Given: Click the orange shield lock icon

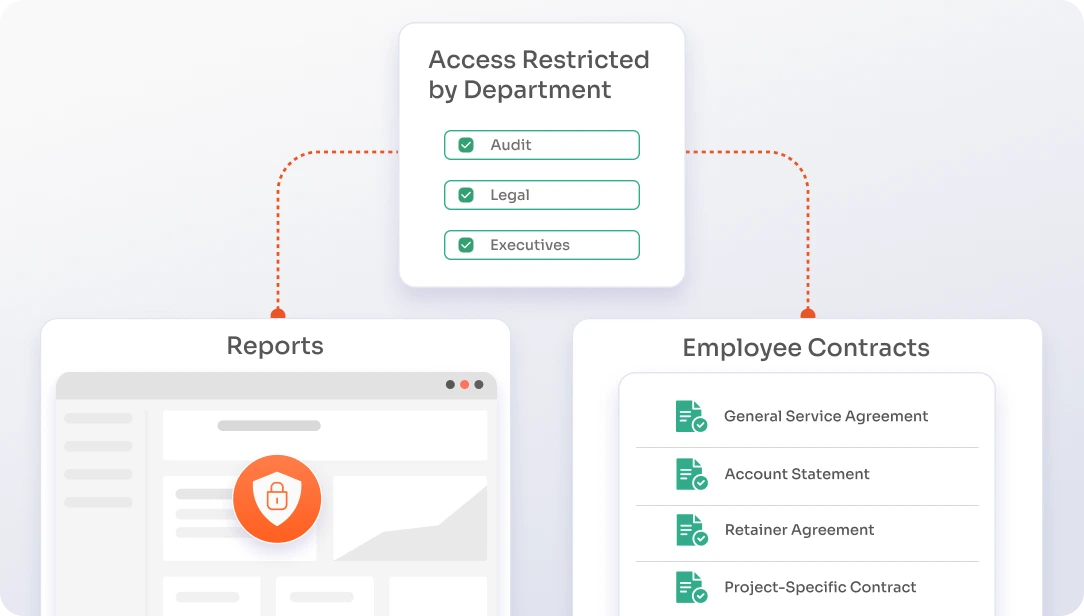Looking at the screenshot, I should tap(277, 498).
